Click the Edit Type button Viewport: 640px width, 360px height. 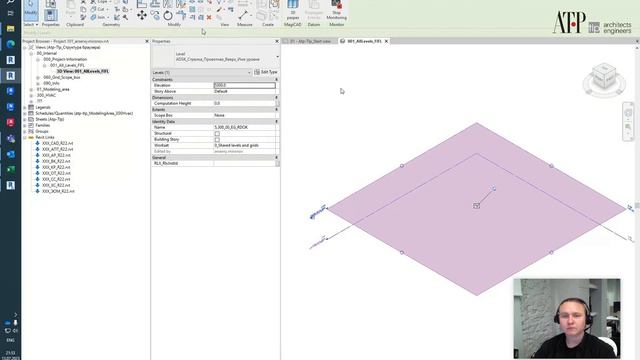point(266,72)
